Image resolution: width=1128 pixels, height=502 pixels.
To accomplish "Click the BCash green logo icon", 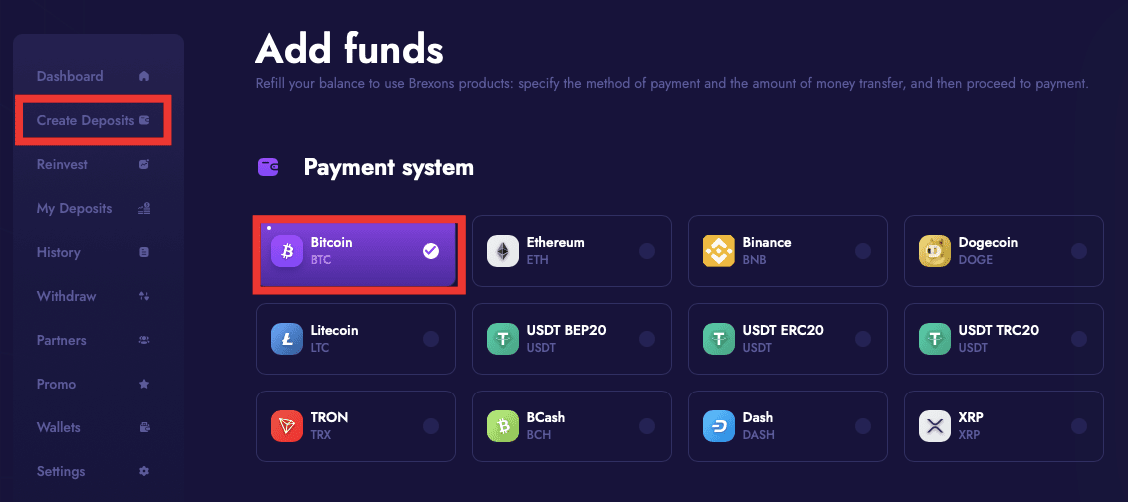I will pyautogui.click(x=503, y=426).
